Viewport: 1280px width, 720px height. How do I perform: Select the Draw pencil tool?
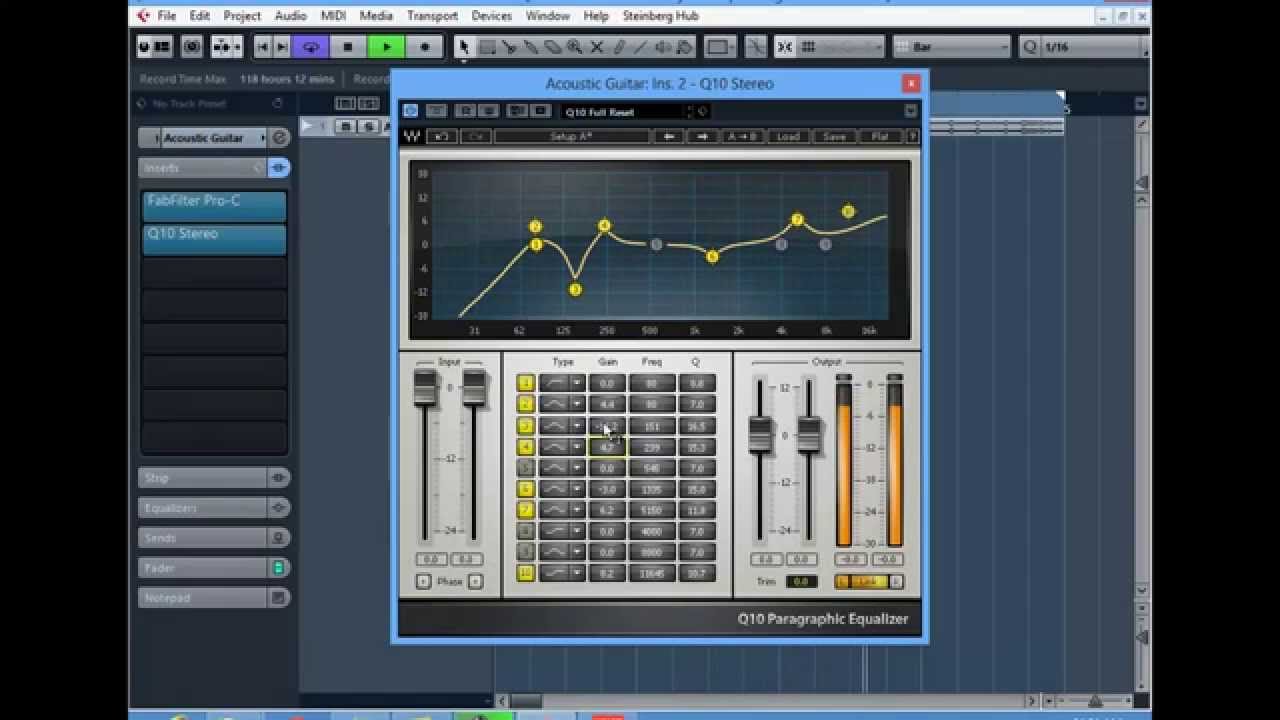point(619,47)
